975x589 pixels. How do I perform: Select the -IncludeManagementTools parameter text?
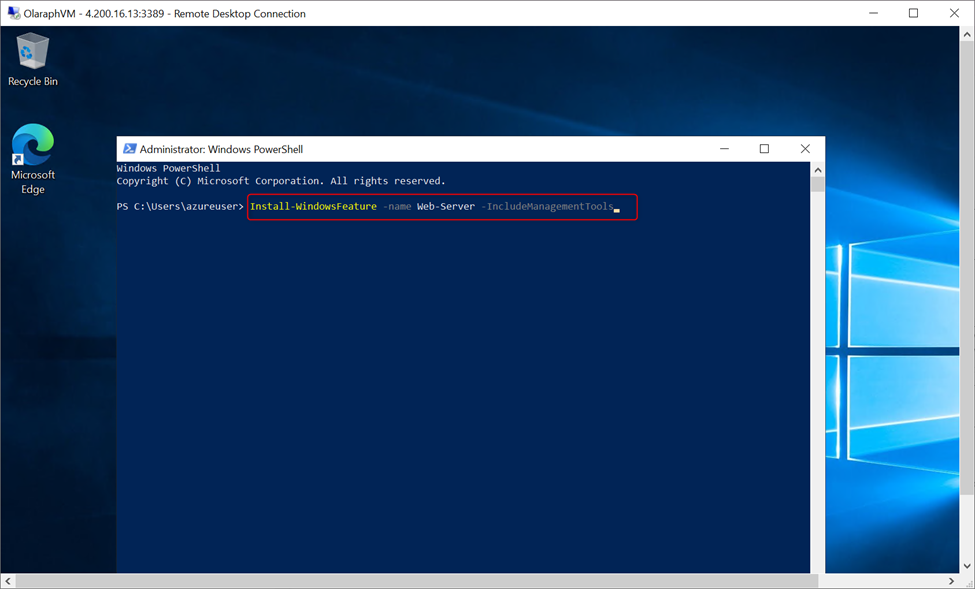point(548,206)
